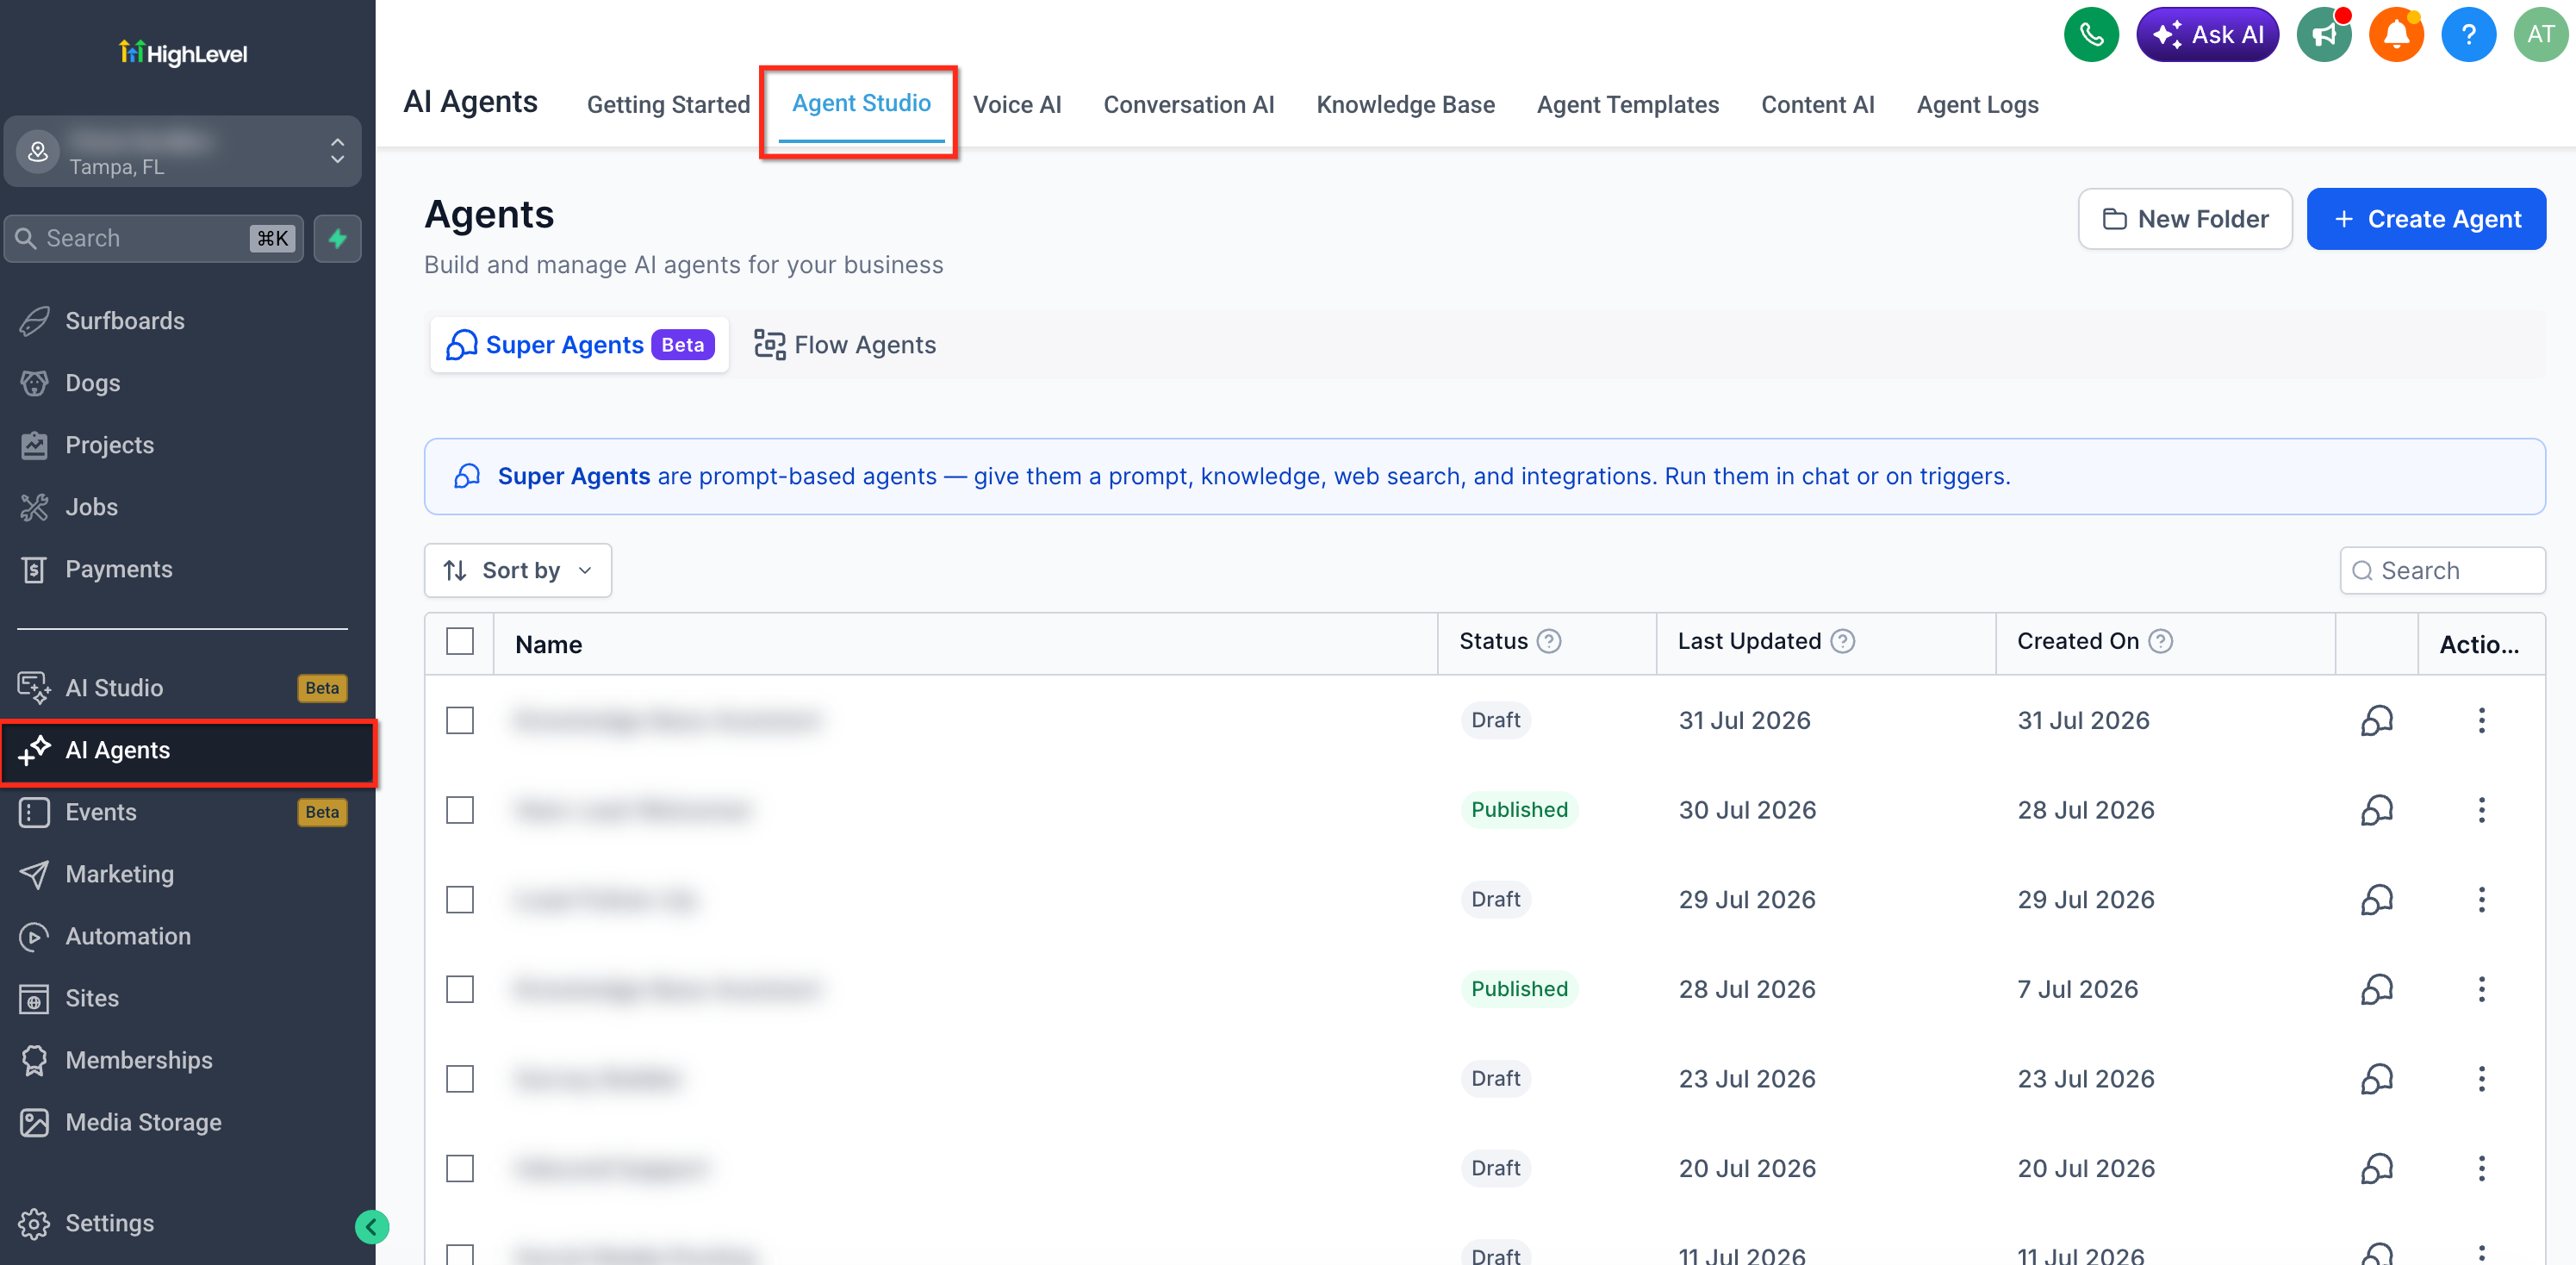Click the green phone dialer icon
The height and width of the screenshot is (1265, 2576).
[2091, 35]
